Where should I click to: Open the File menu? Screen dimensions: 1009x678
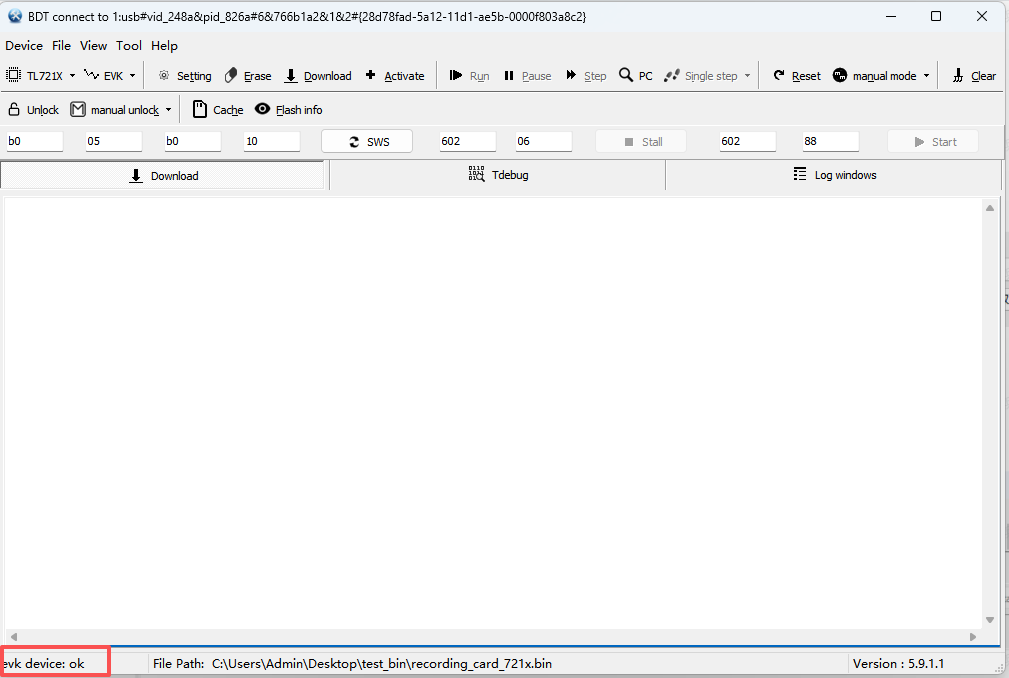(x=61, y=46)
